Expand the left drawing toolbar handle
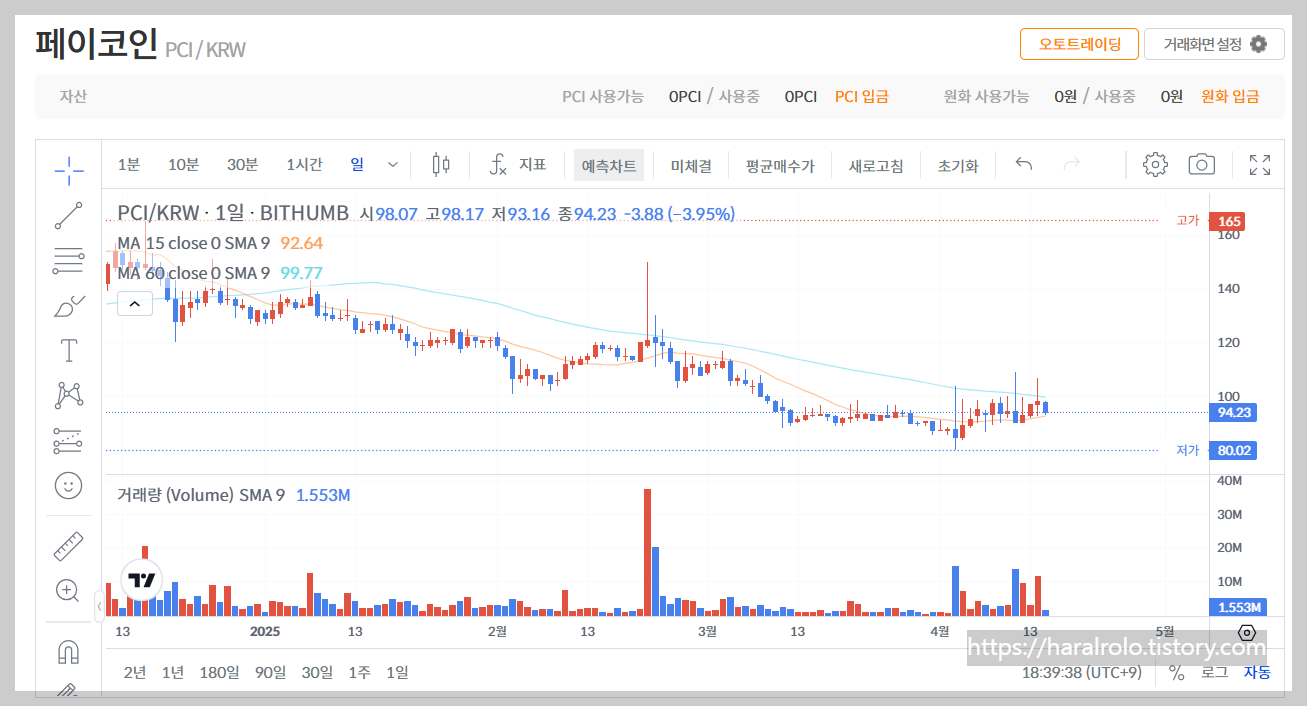 100,606
